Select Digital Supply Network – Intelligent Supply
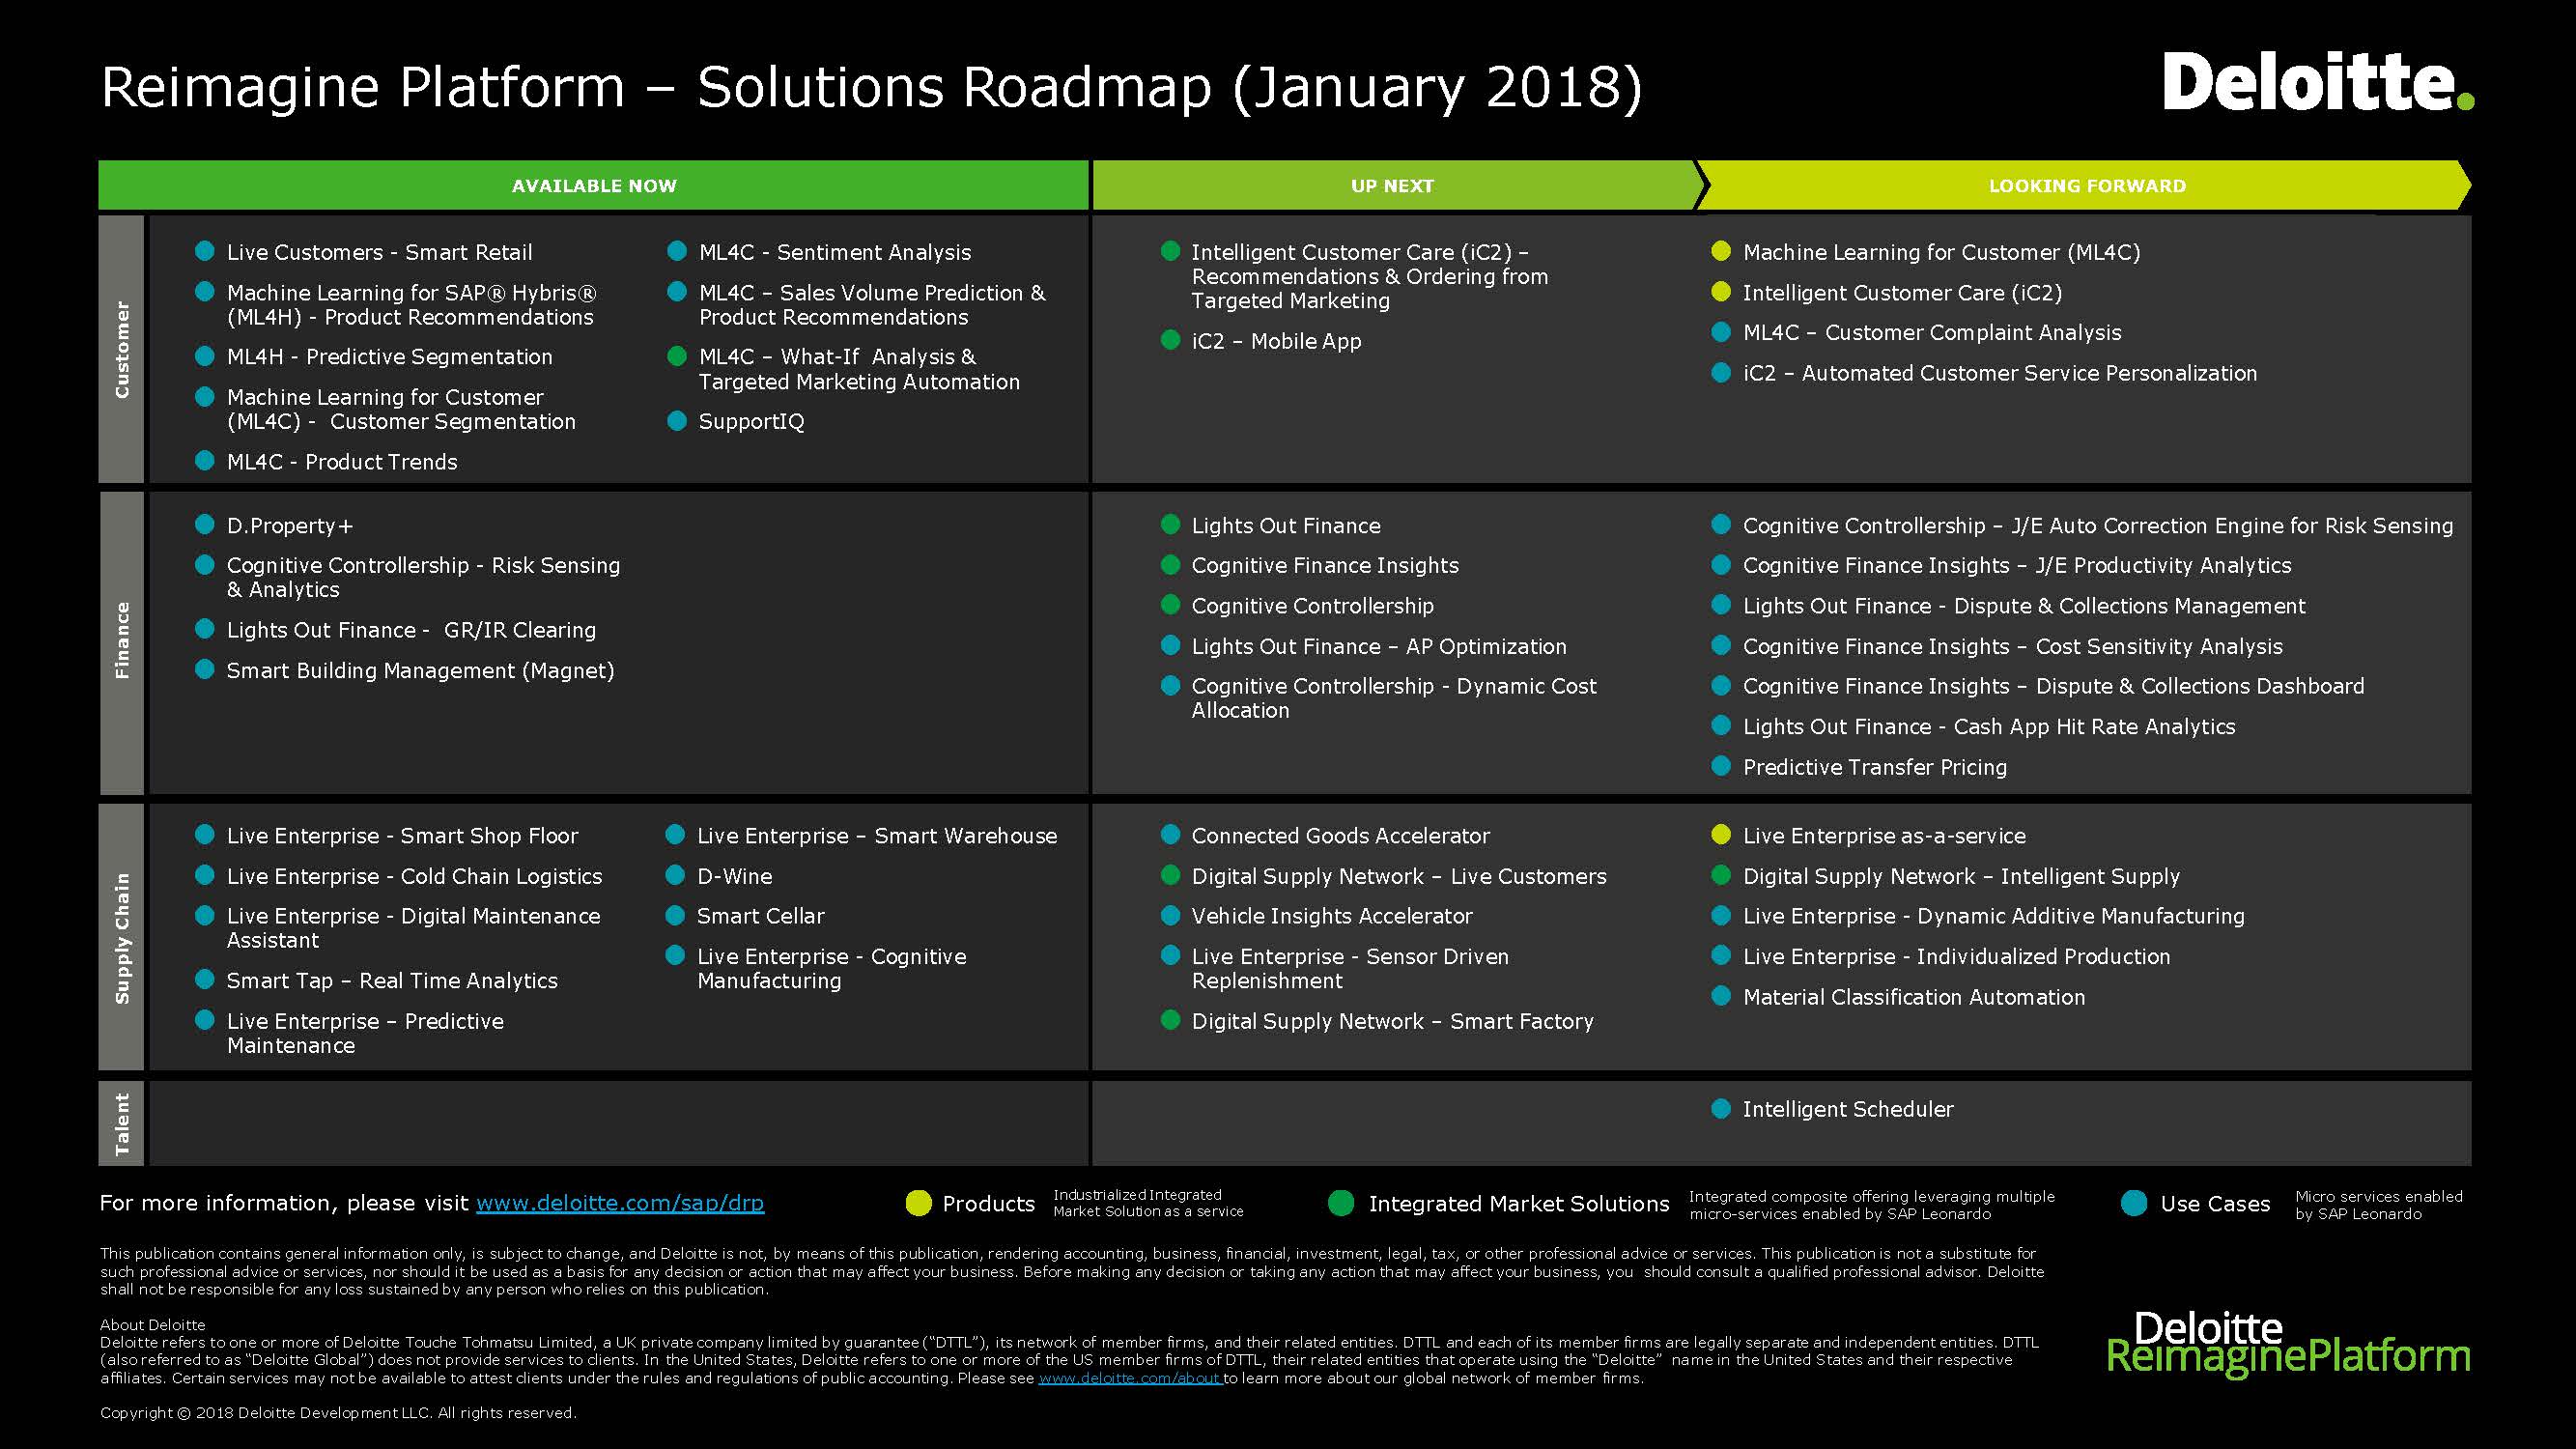This screenshot has width=2576, height=1449. click(1961, 877)
